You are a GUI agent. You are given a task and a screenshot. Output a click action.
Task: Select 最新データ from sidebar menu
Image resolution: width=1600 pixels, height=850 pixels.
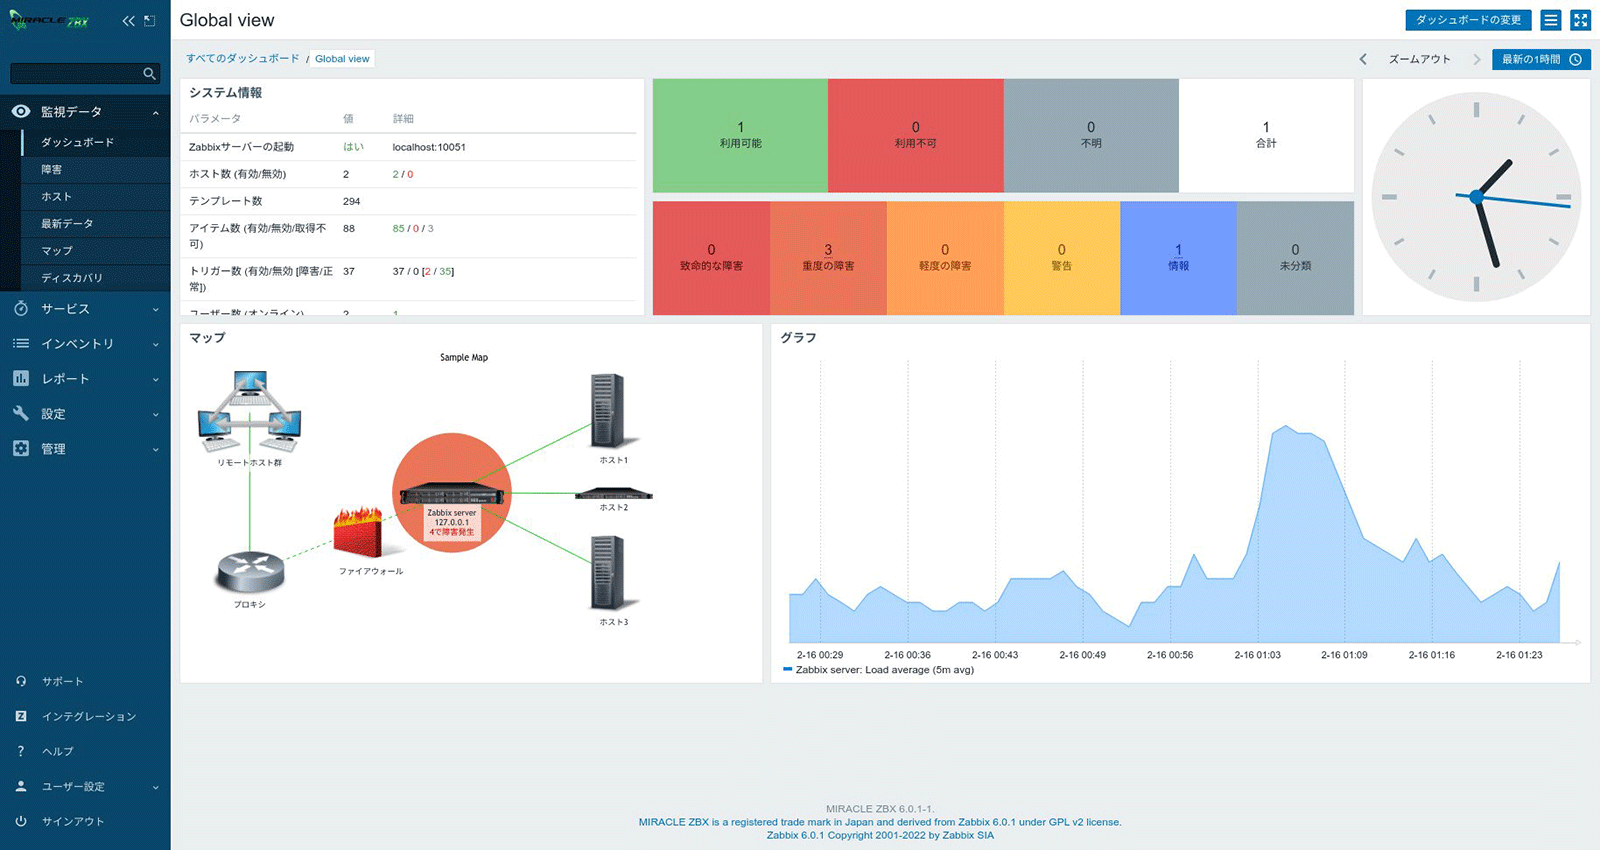[67, 224]
